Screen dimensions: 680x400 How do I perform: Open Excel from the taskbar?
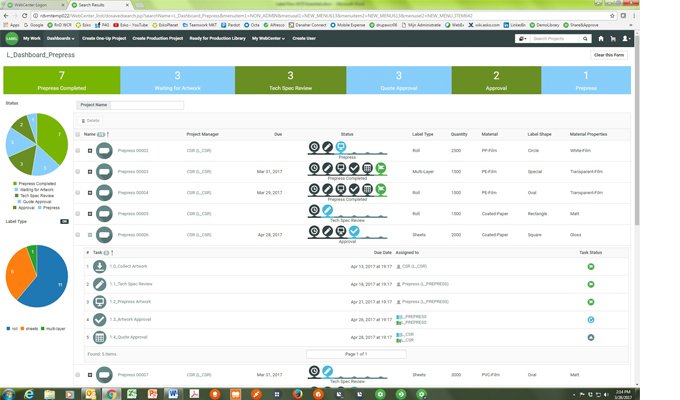click(x=132, y=394)
